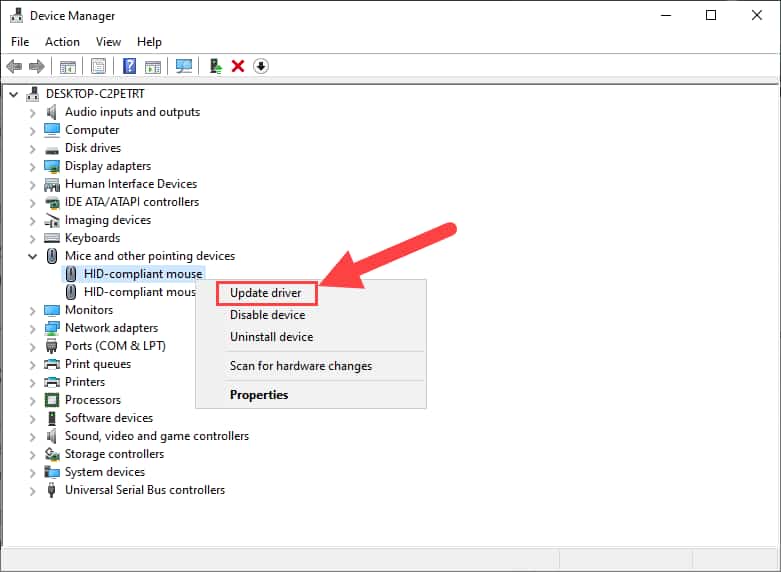Screen dimensions: 781x572
Task: Click the Properties sheet toolbar icon
Action: click(99, 66)
